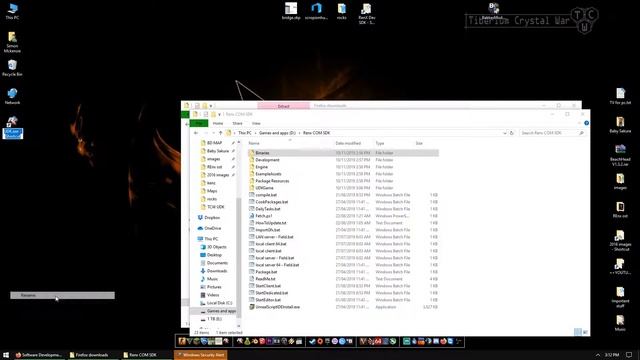Click Games and apps (D:) breadcrumb
The height and width of the screenshot is (360, 640).
coord(277,133)
